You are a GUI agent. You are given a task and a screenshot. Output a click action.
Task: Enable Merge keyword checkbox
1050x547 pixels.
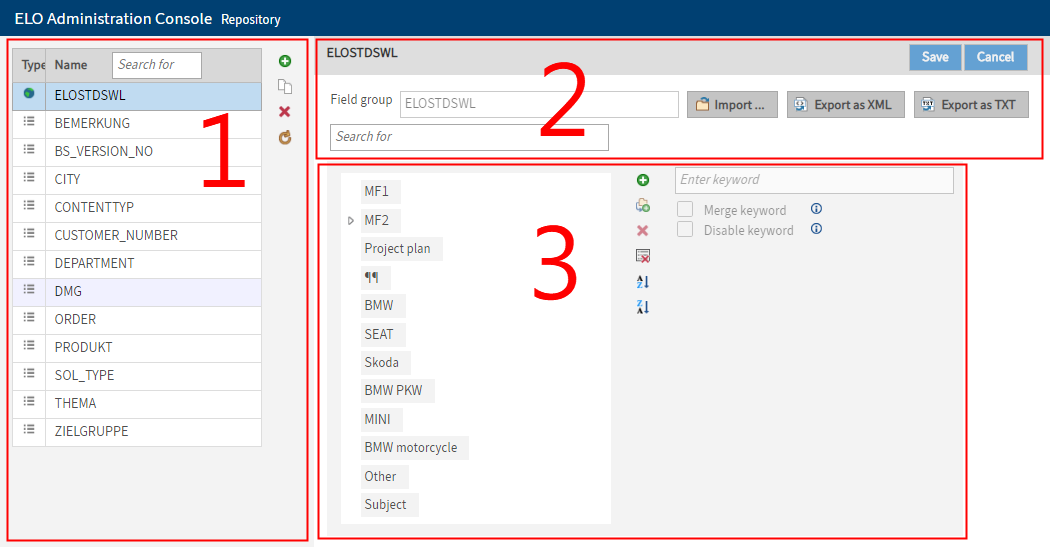(685, 210)
